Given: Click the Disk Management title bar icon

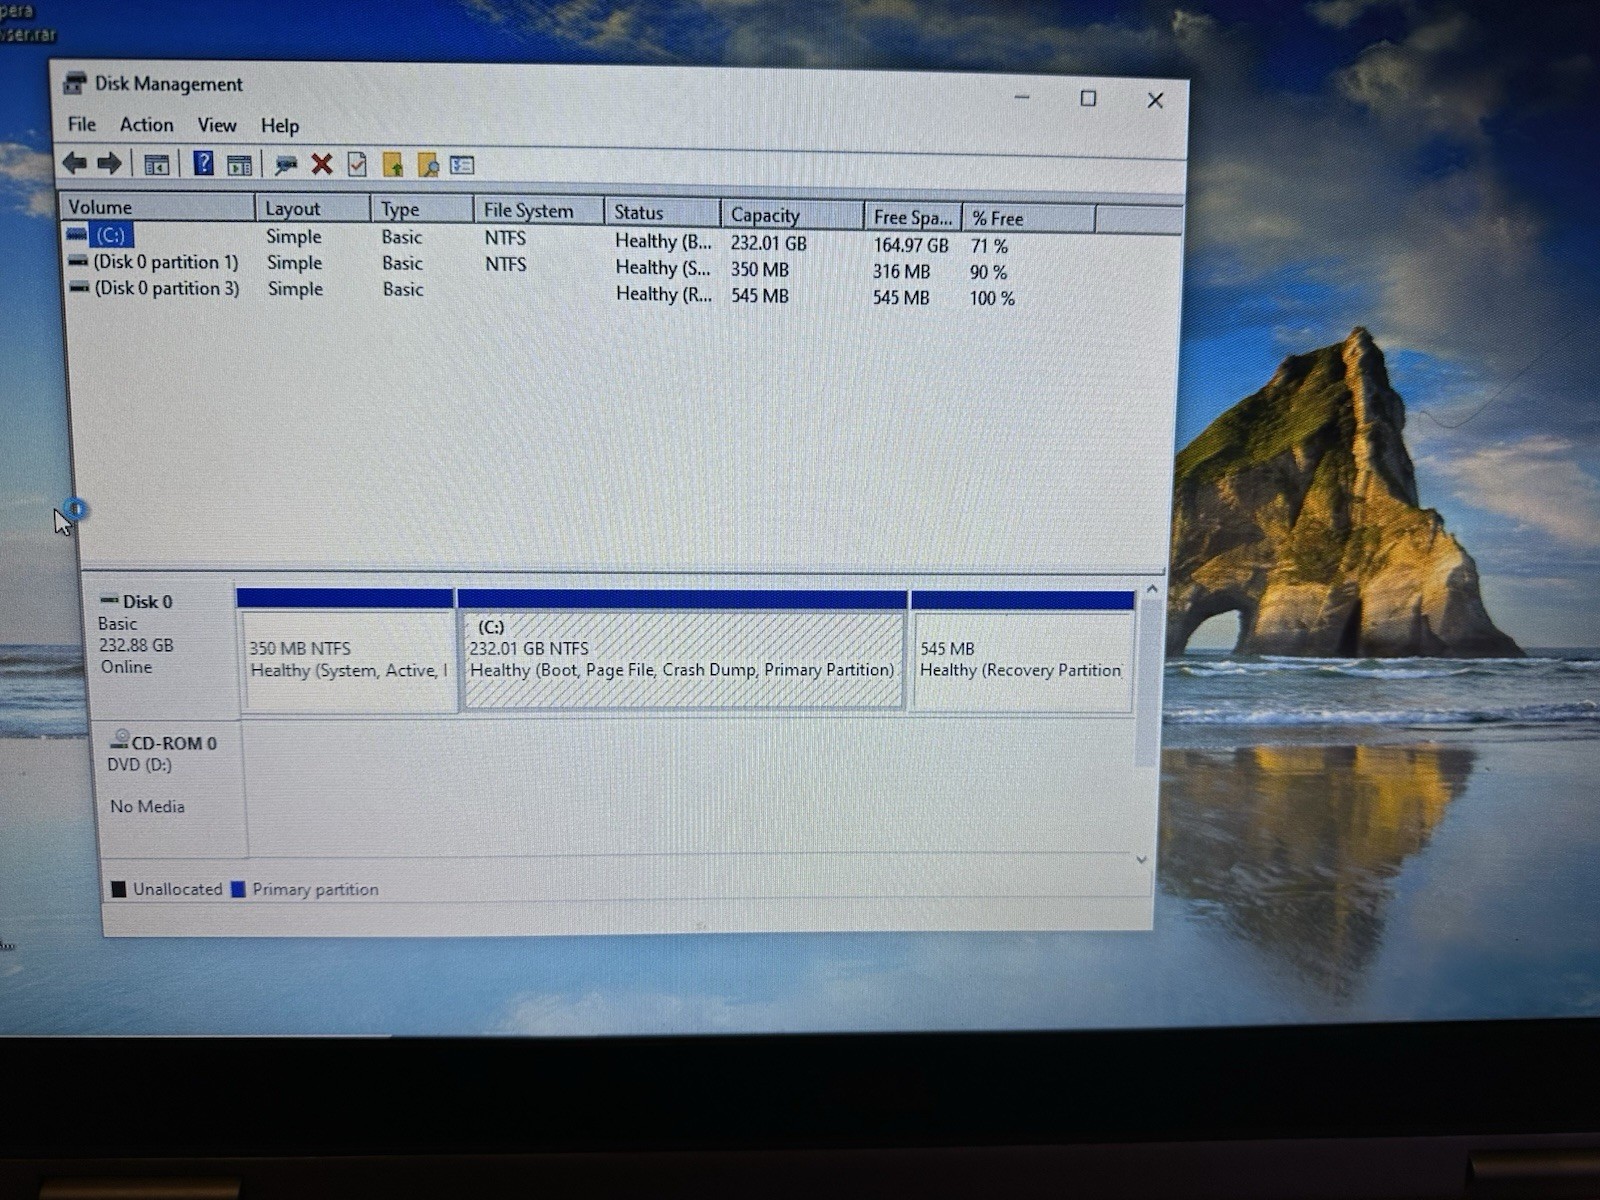Looking at the screenshot, I should (74, 83).
